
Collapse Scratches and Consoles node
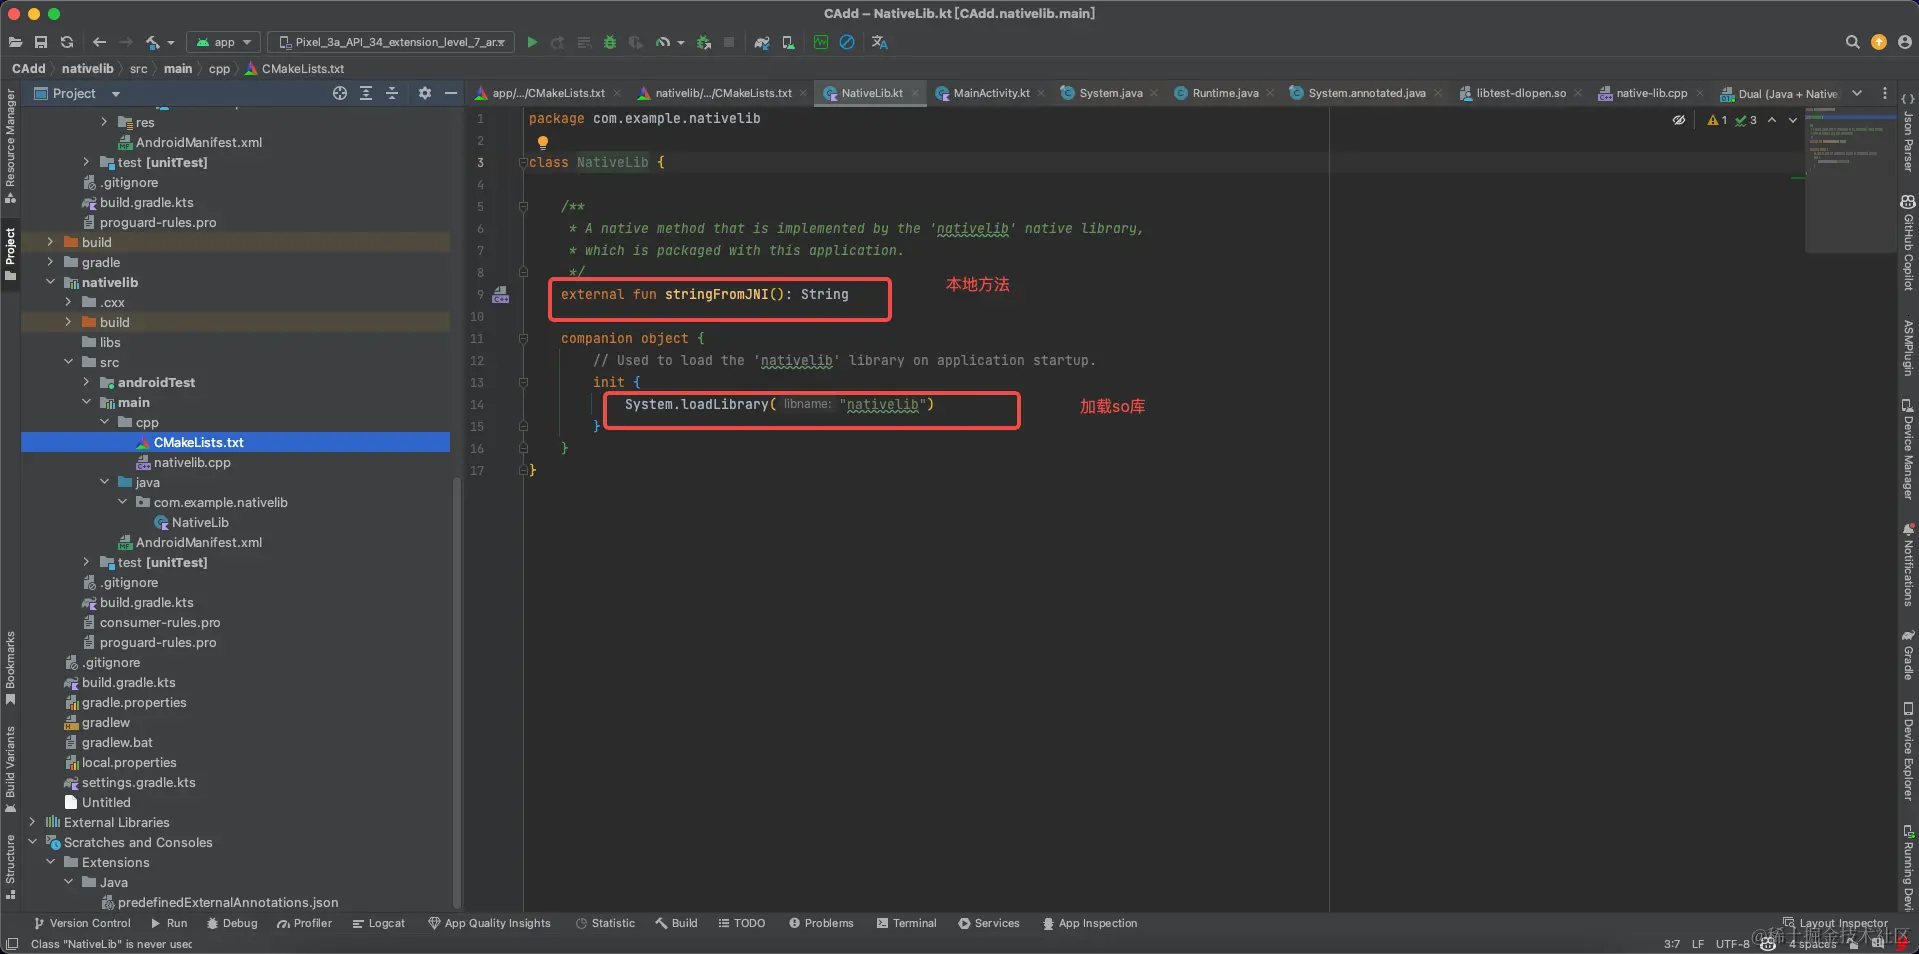pos(32,842)
